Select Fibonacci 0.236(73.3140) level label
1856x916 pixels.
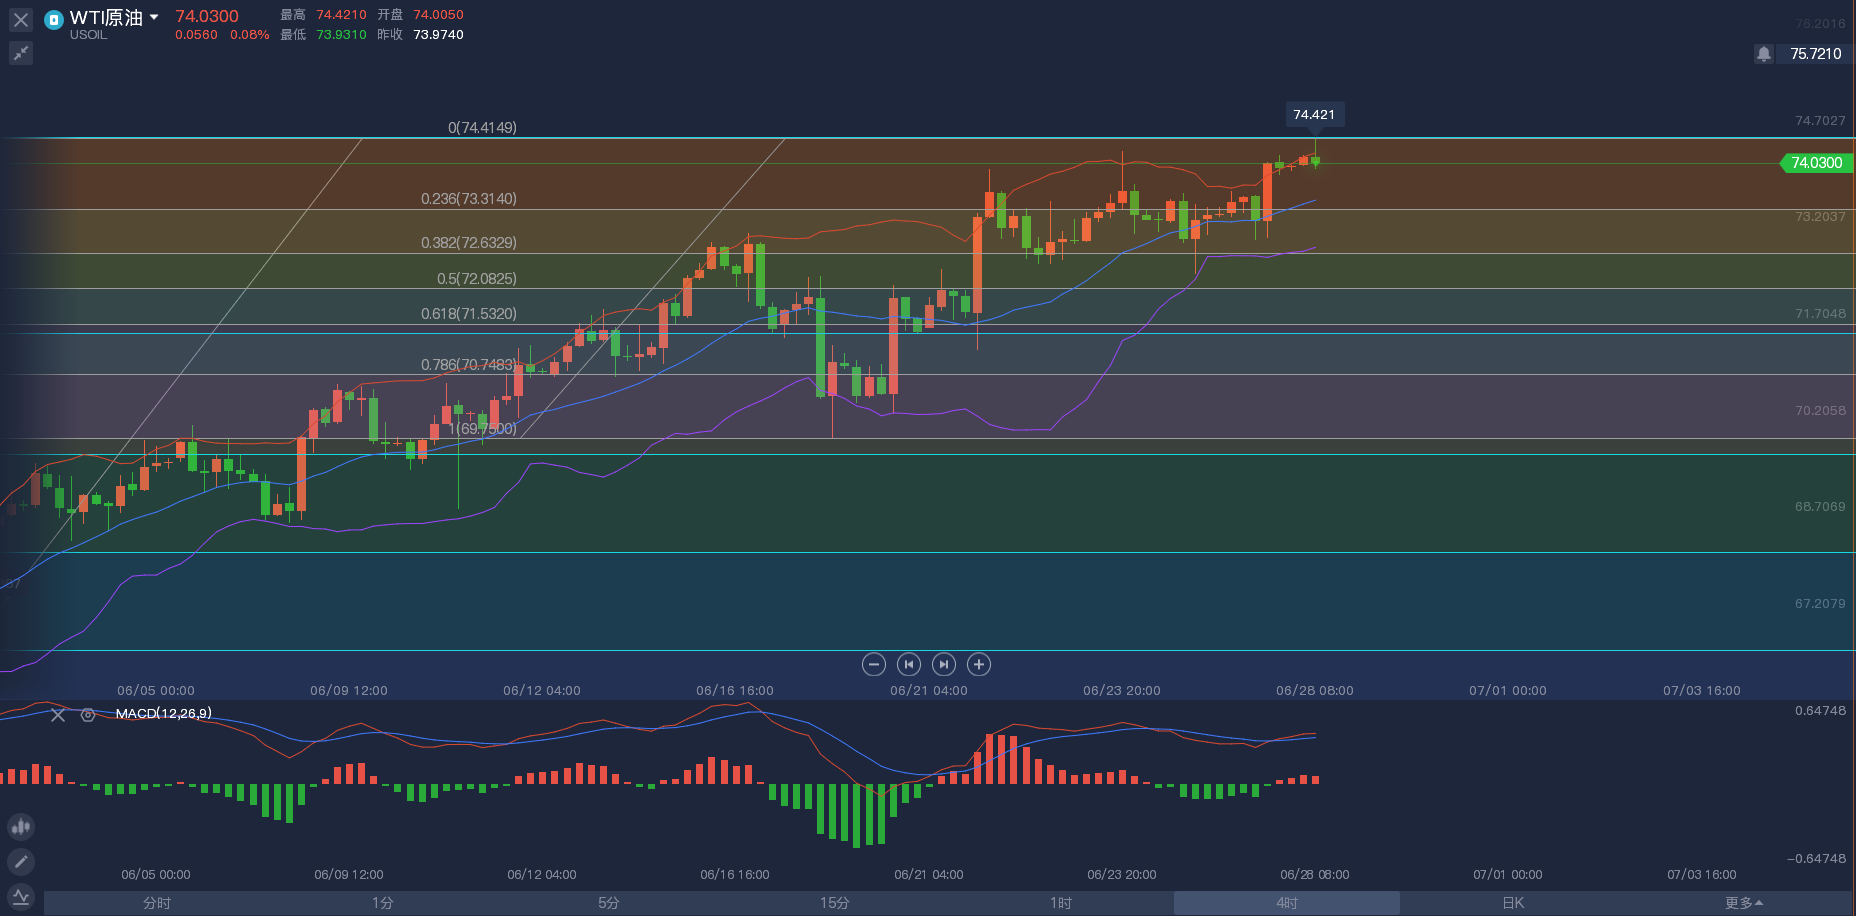469,199
